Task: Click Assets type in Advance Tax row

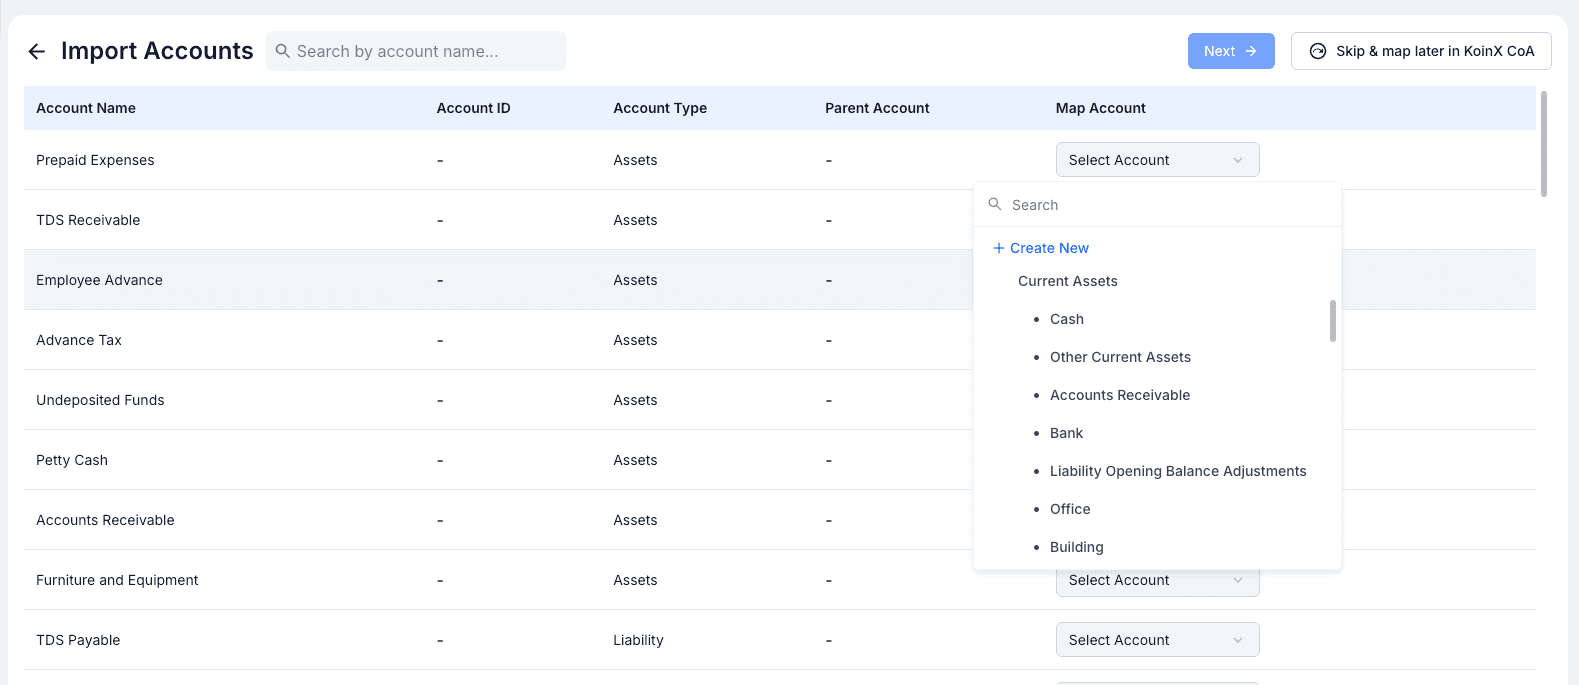Action: [635, 340]
